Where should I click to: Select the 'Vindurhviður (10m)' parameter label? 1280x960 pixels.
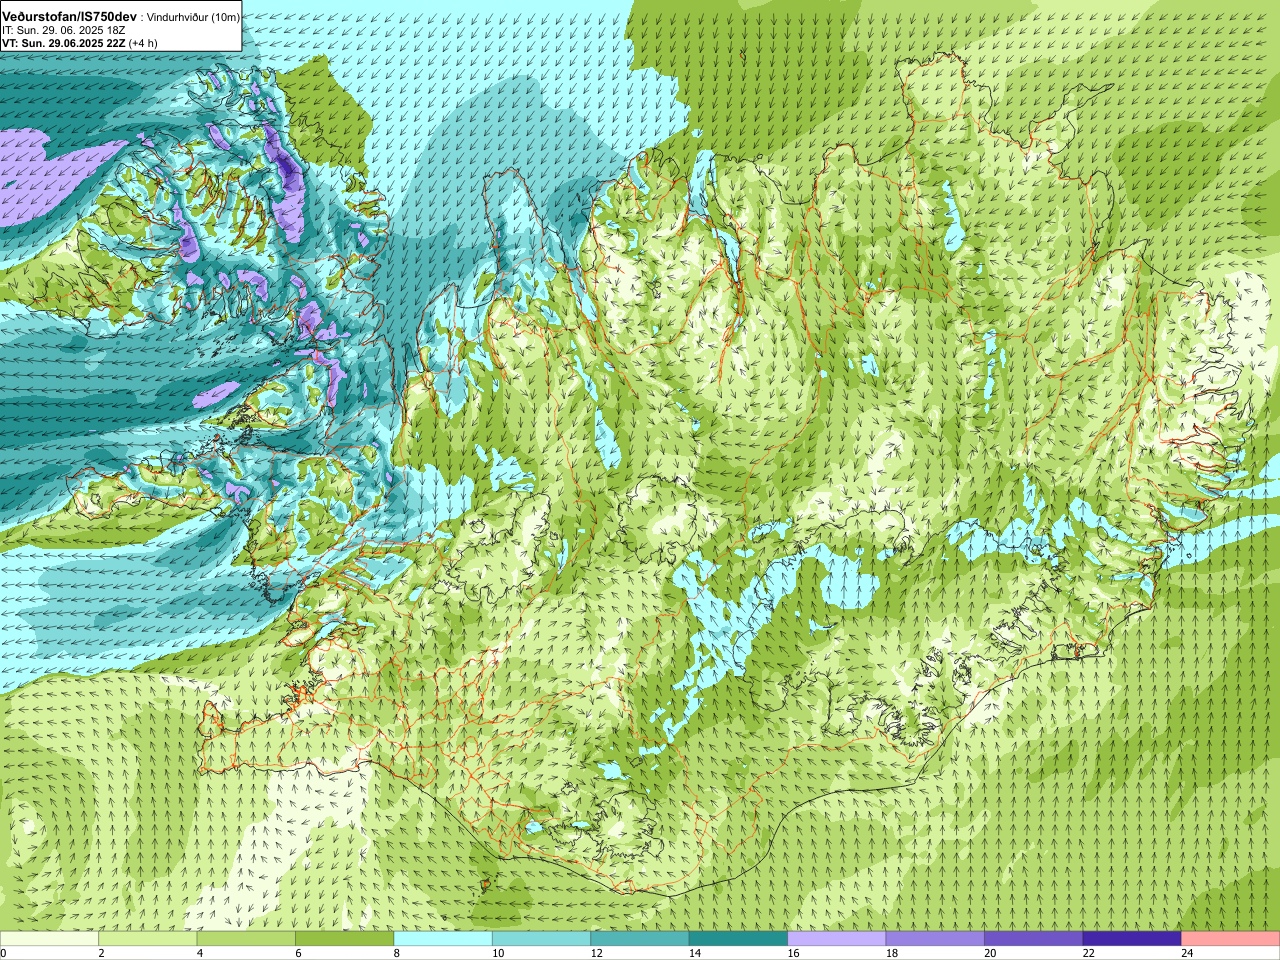[x=193, y=17]
